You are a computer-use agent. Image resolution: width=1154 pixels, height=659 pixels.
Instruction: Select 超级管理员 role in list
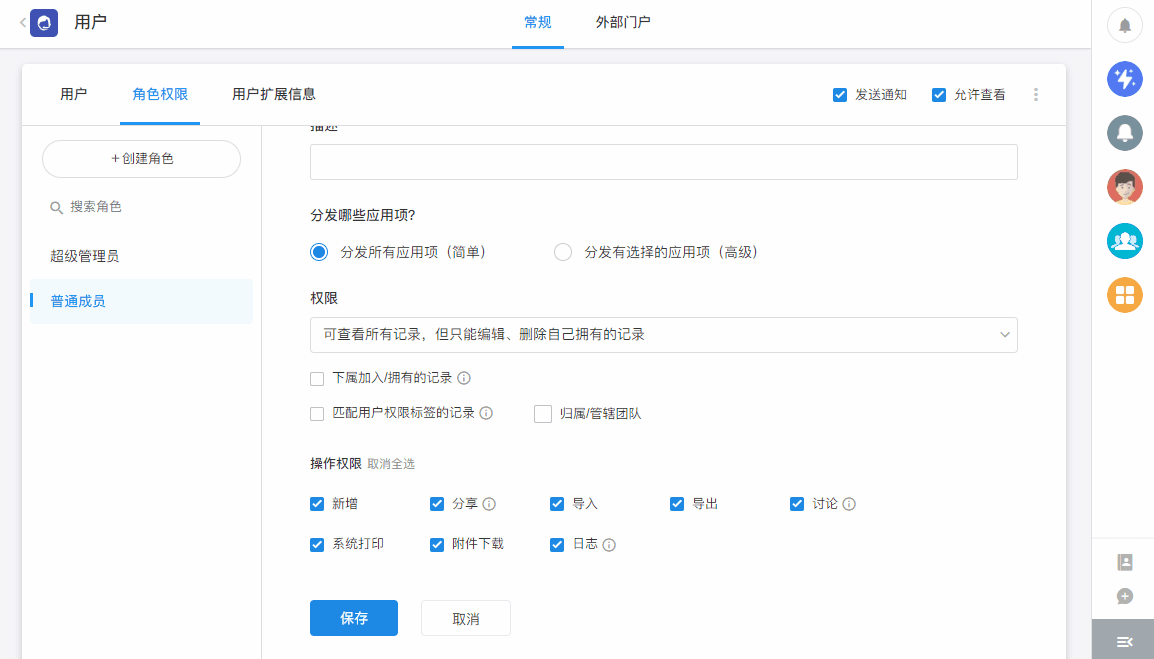tap(85, 256)
